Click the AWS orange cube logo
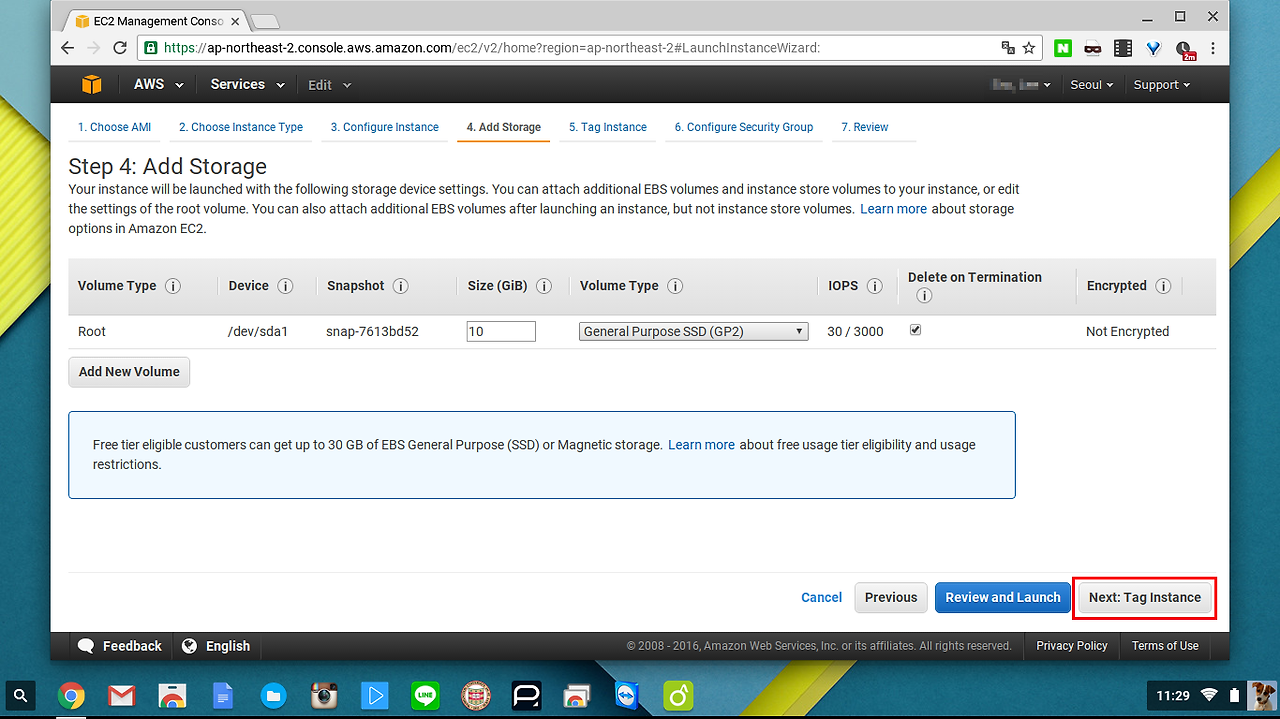 (x=92, y=85)
